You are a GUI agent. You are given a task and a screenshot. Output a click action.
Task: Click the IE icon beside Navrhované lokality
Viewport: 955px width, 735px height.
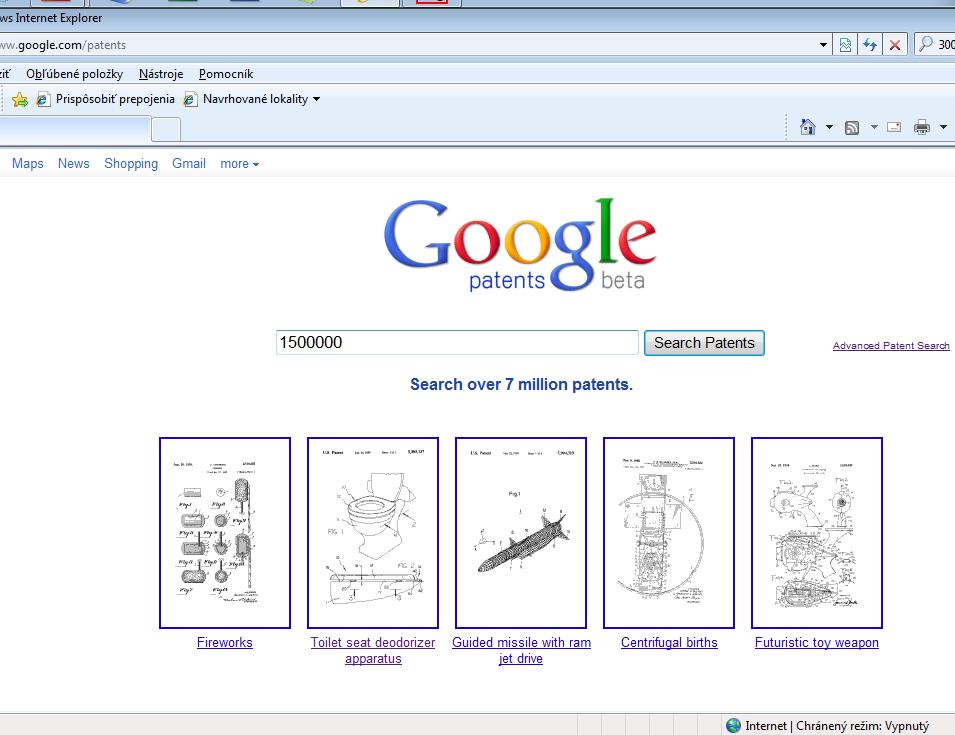coord(190,99)
